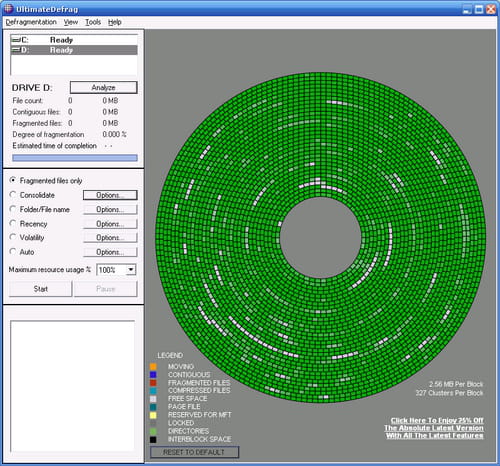Select the Consolidate radio button
The width and height of the screenshot is (500, 466).
coord(13,194)
